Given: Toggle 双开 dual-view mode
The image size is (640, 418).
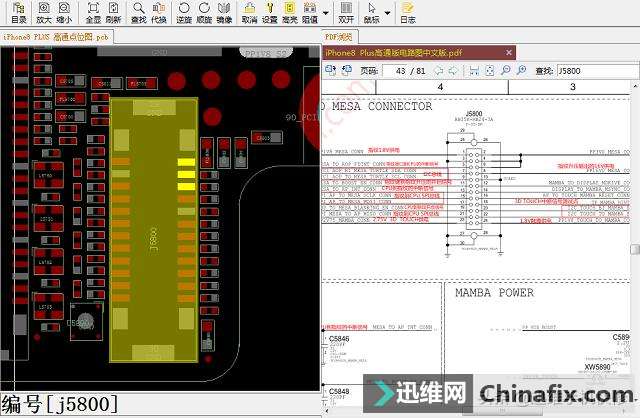Looking at the screenshot, I should tap(346, 13).
